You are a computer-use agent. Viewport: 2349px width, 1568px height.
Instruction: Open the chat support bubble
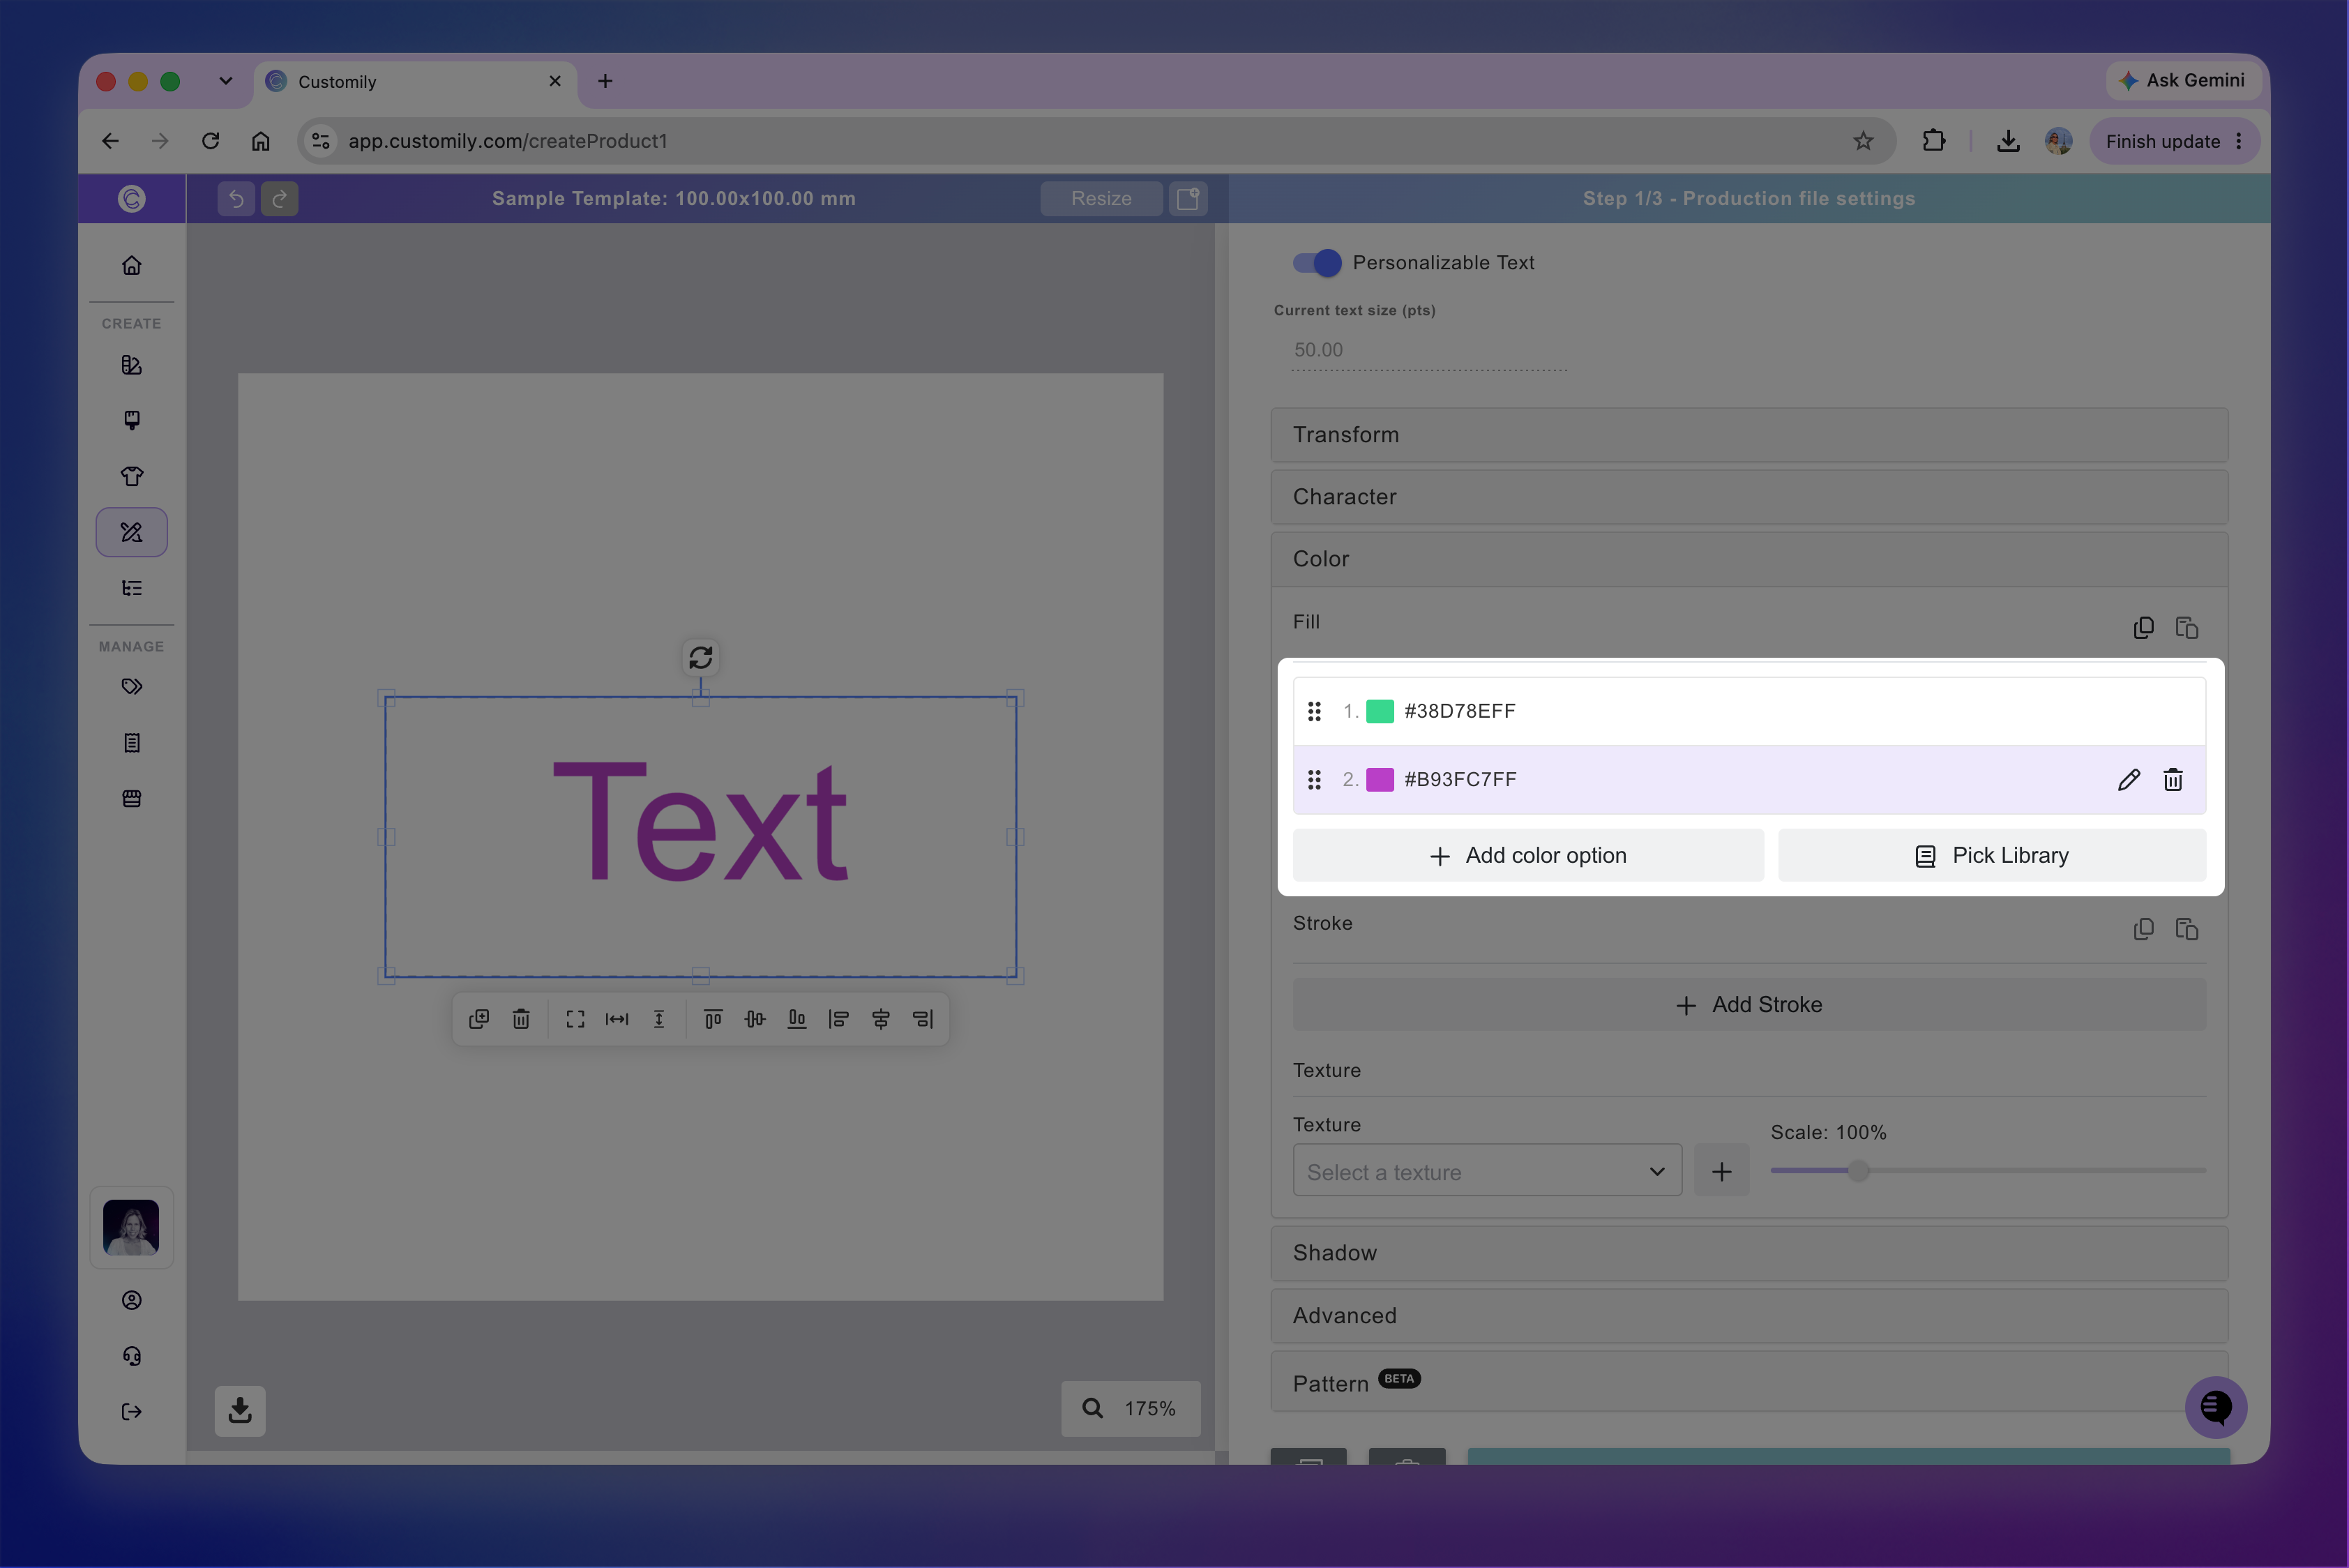click(2216, 1408)
